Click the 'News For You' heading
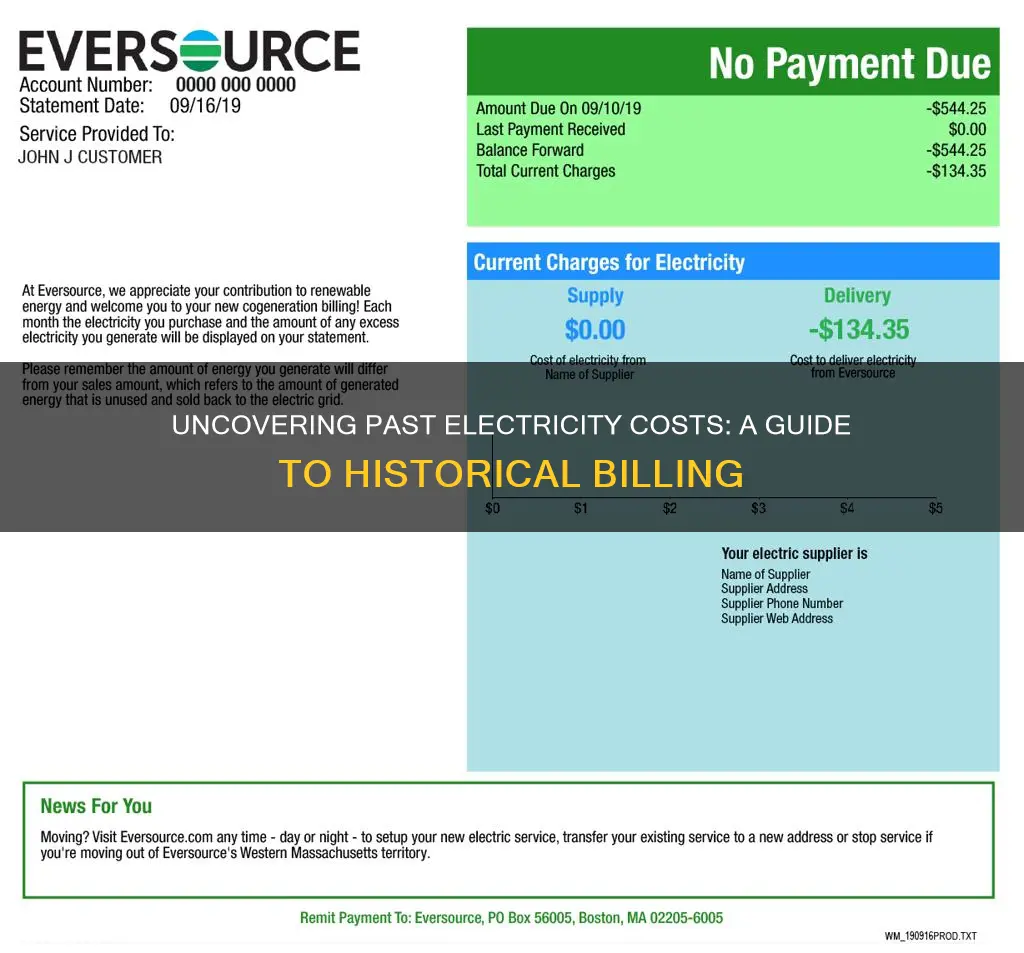 96,806
